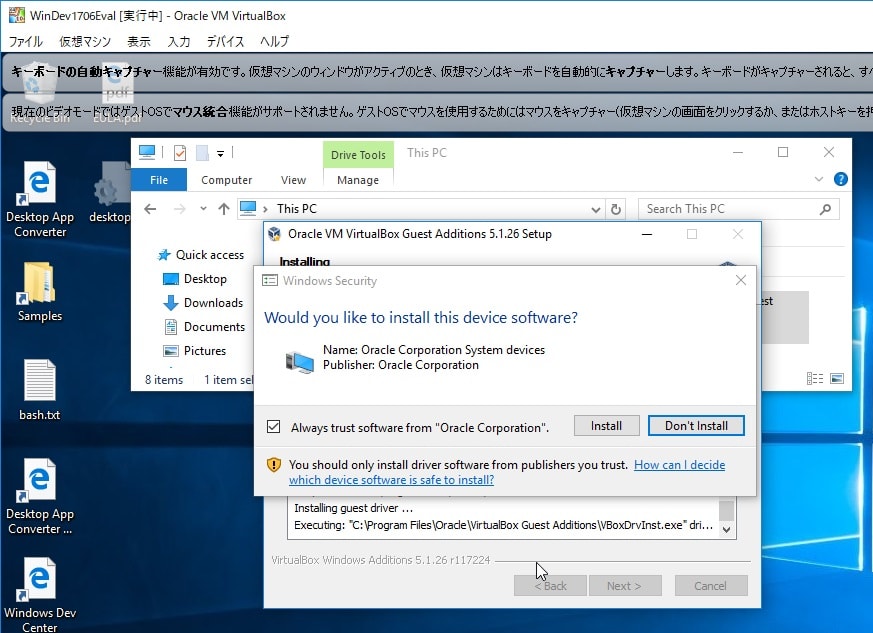Click the Drive Tools contextual tab header

[x=358, y=155]
